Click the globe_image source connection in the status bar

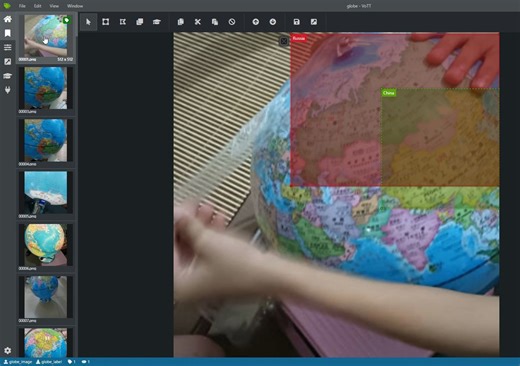[18, 362]
